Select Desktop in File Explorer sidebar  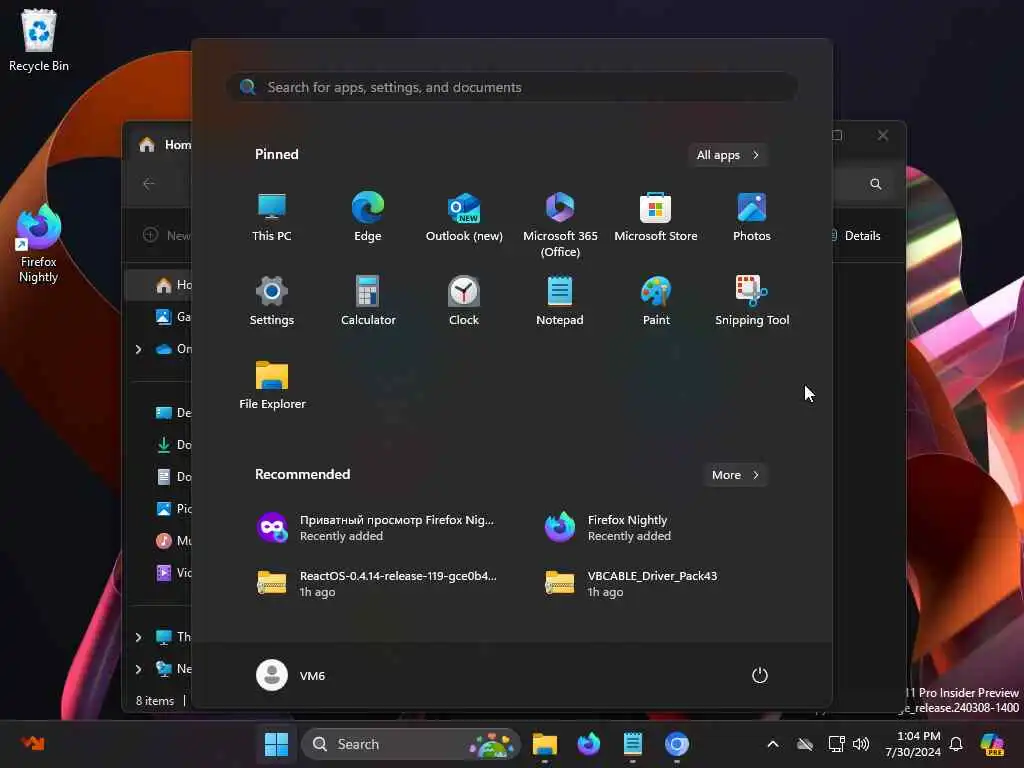point(173,413)
